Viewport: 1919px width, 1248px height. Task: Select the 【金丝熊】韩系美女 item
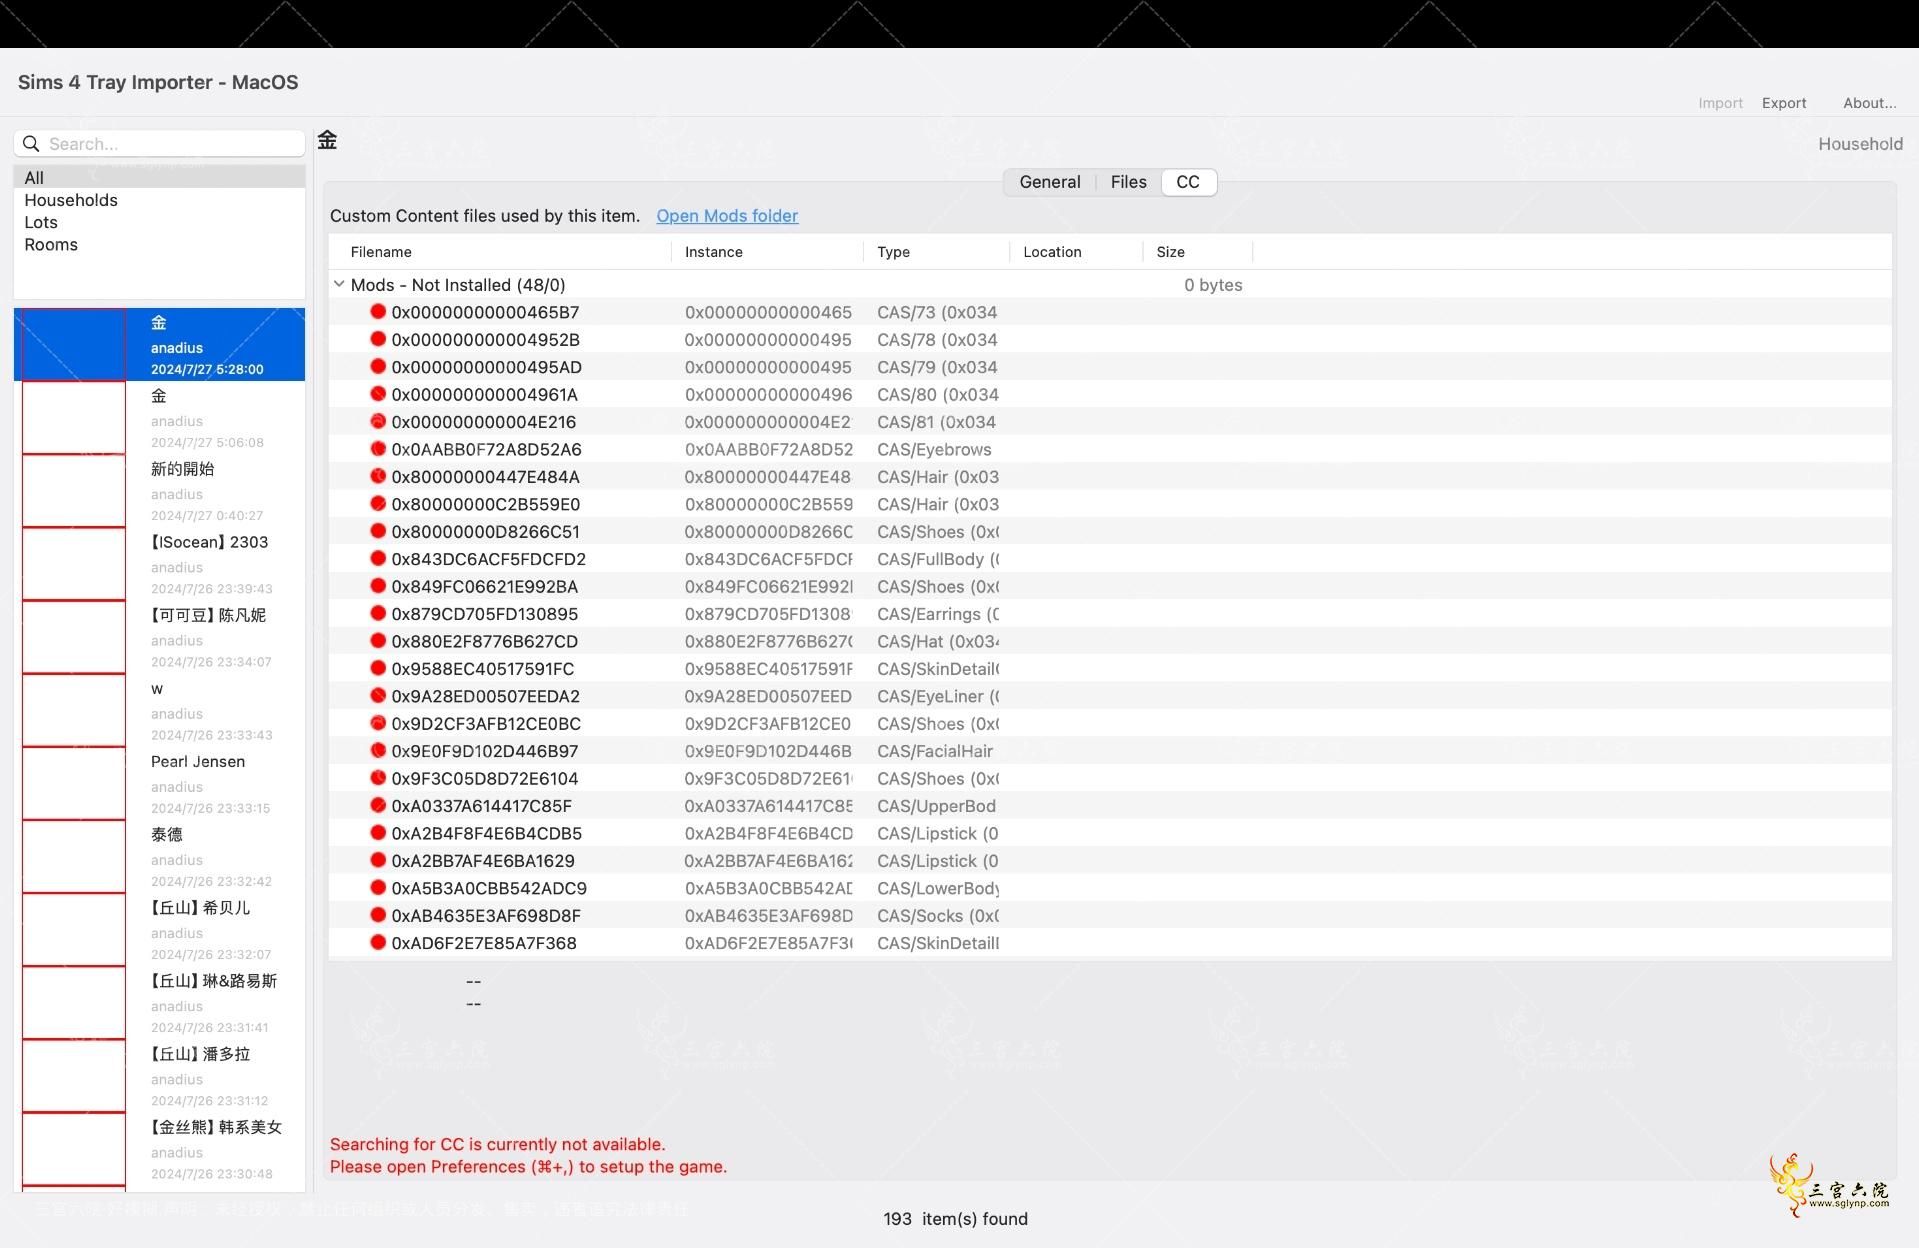[159, 1148]
